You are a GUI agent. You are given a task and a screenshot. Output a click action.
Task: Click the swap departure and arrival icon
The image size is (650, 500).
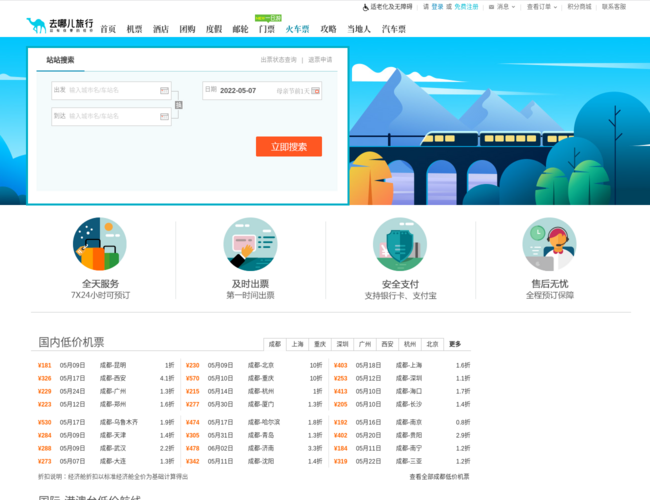(x=178, y=104)
